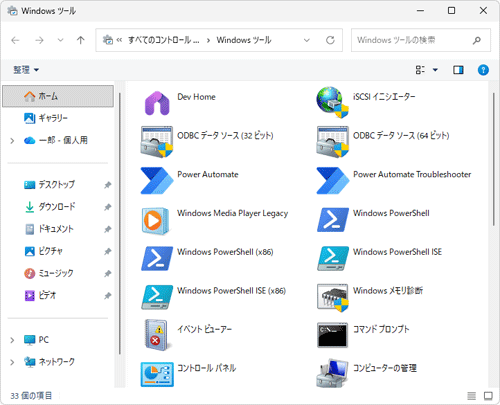Screen dimensions: 500x405
Task: Maximize the Windows ツール window
Action: click(451, 11)
